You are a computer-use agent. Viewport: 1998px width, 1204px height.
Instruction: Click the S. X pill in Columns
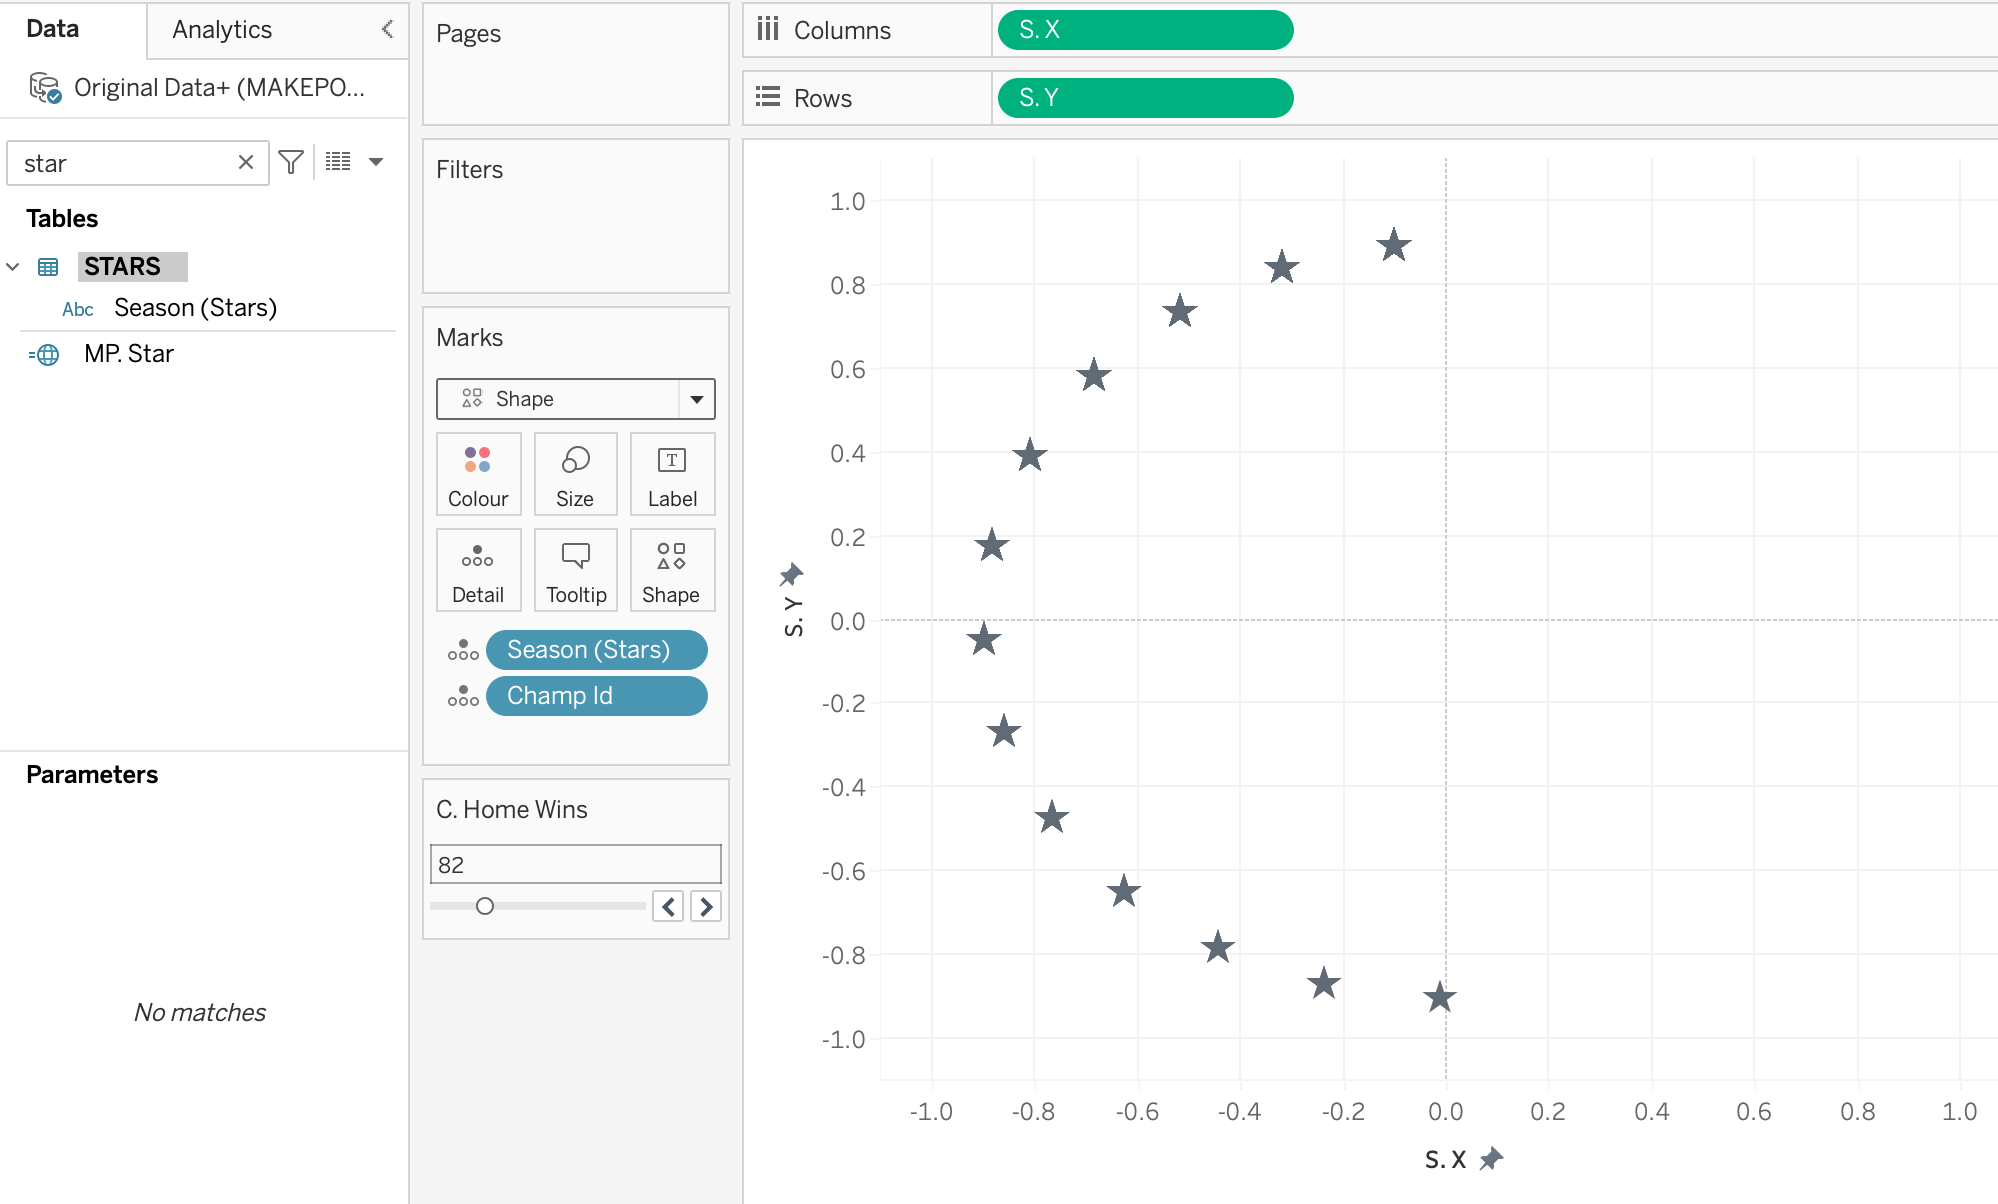(x=1145, y=30)
